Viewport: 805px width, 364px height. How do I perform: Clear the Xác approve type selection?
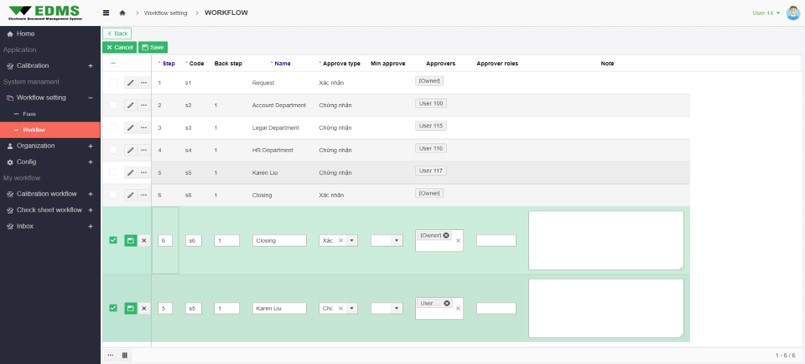click(x=340, y=240)
